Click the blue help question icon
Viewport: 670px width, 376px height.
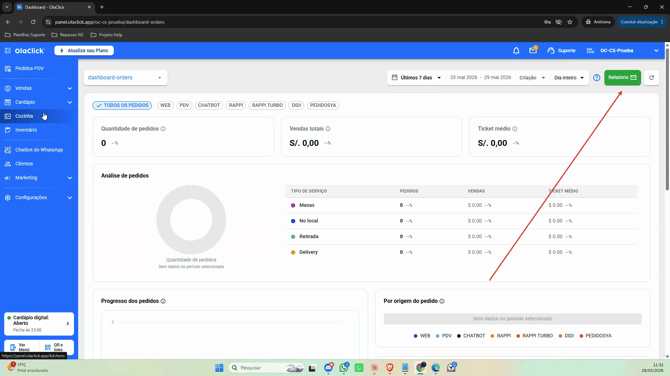point(597,78)
